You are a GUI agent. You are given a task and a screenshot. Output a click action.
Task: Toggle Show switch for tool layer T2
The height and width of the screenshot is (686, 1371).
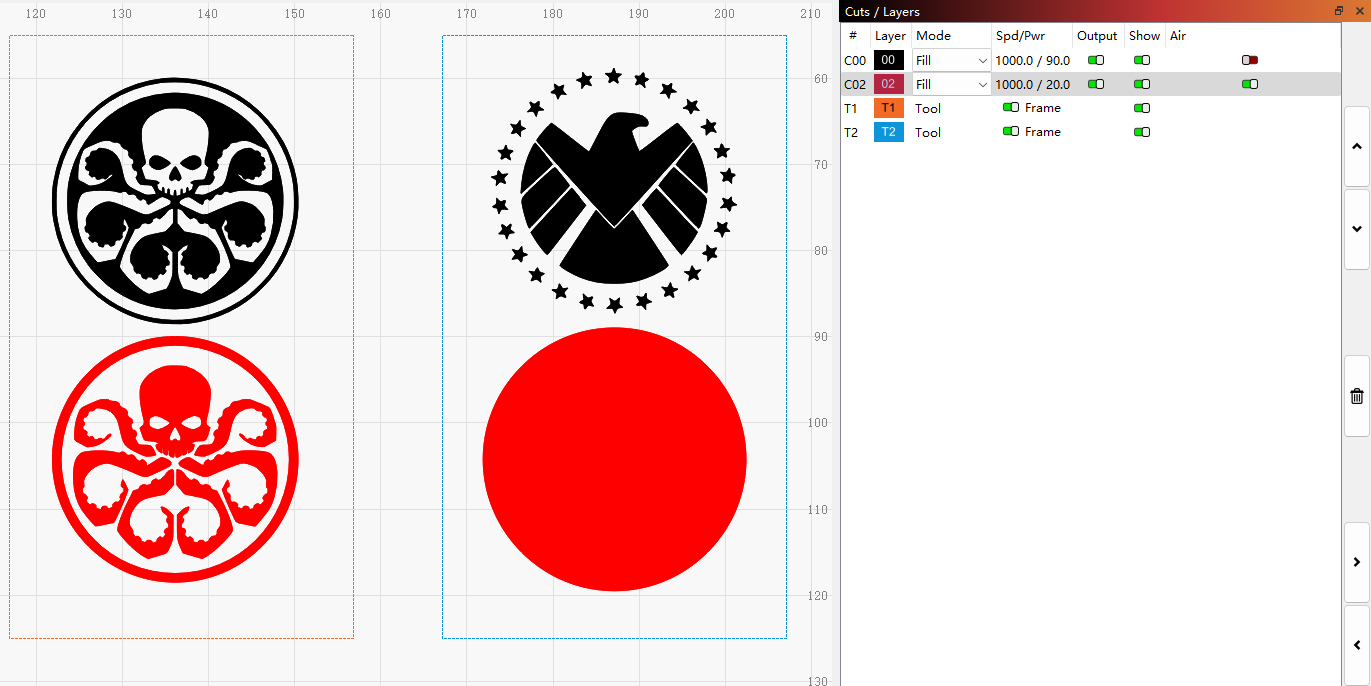(x=1142, y=132)
